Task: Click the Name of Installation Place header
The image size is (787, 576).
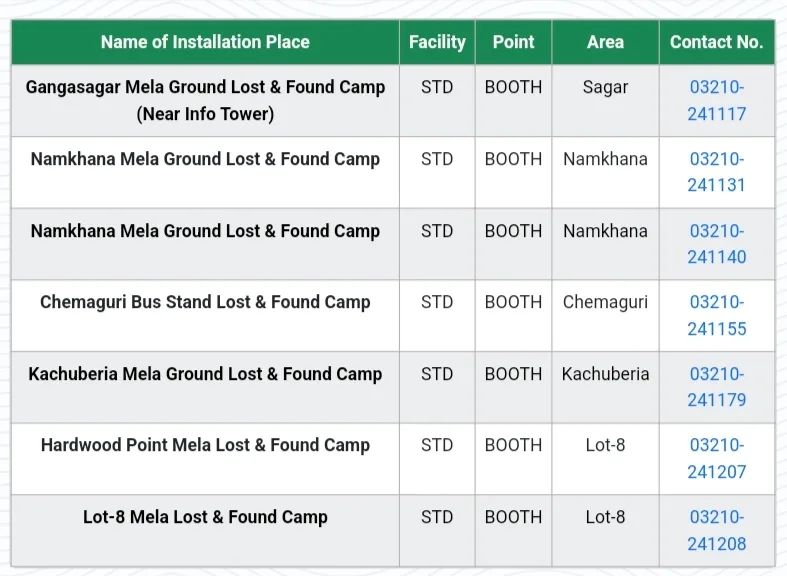Action: point(205,42)
